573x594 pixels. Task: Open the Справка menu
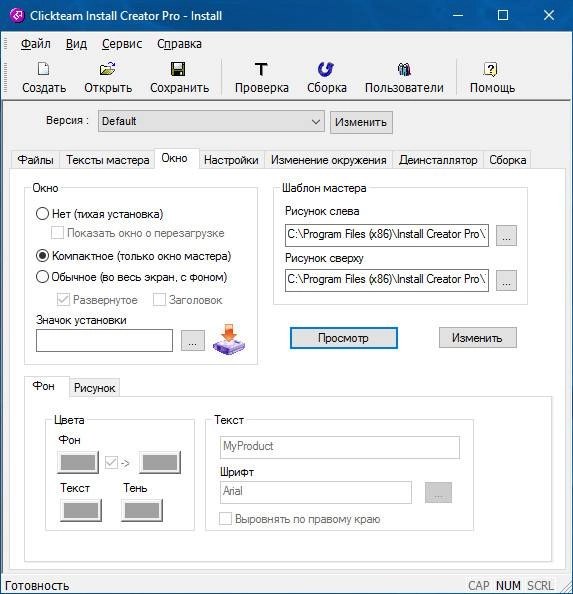(180, 44)
